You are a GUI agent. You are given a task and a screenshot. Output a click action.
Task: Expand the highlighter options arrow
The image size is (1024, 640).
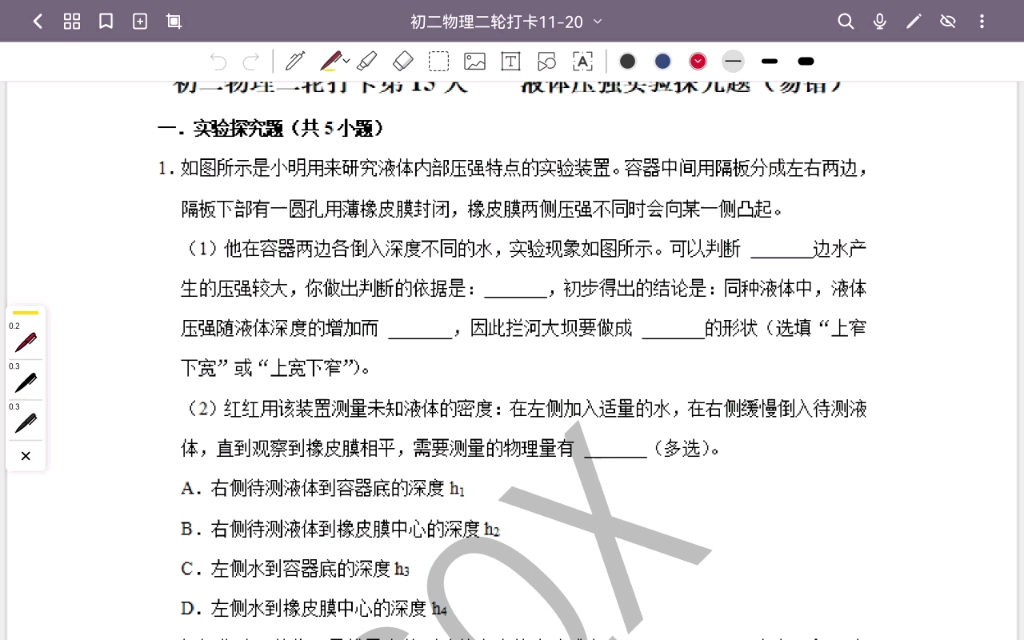(345, 61)
